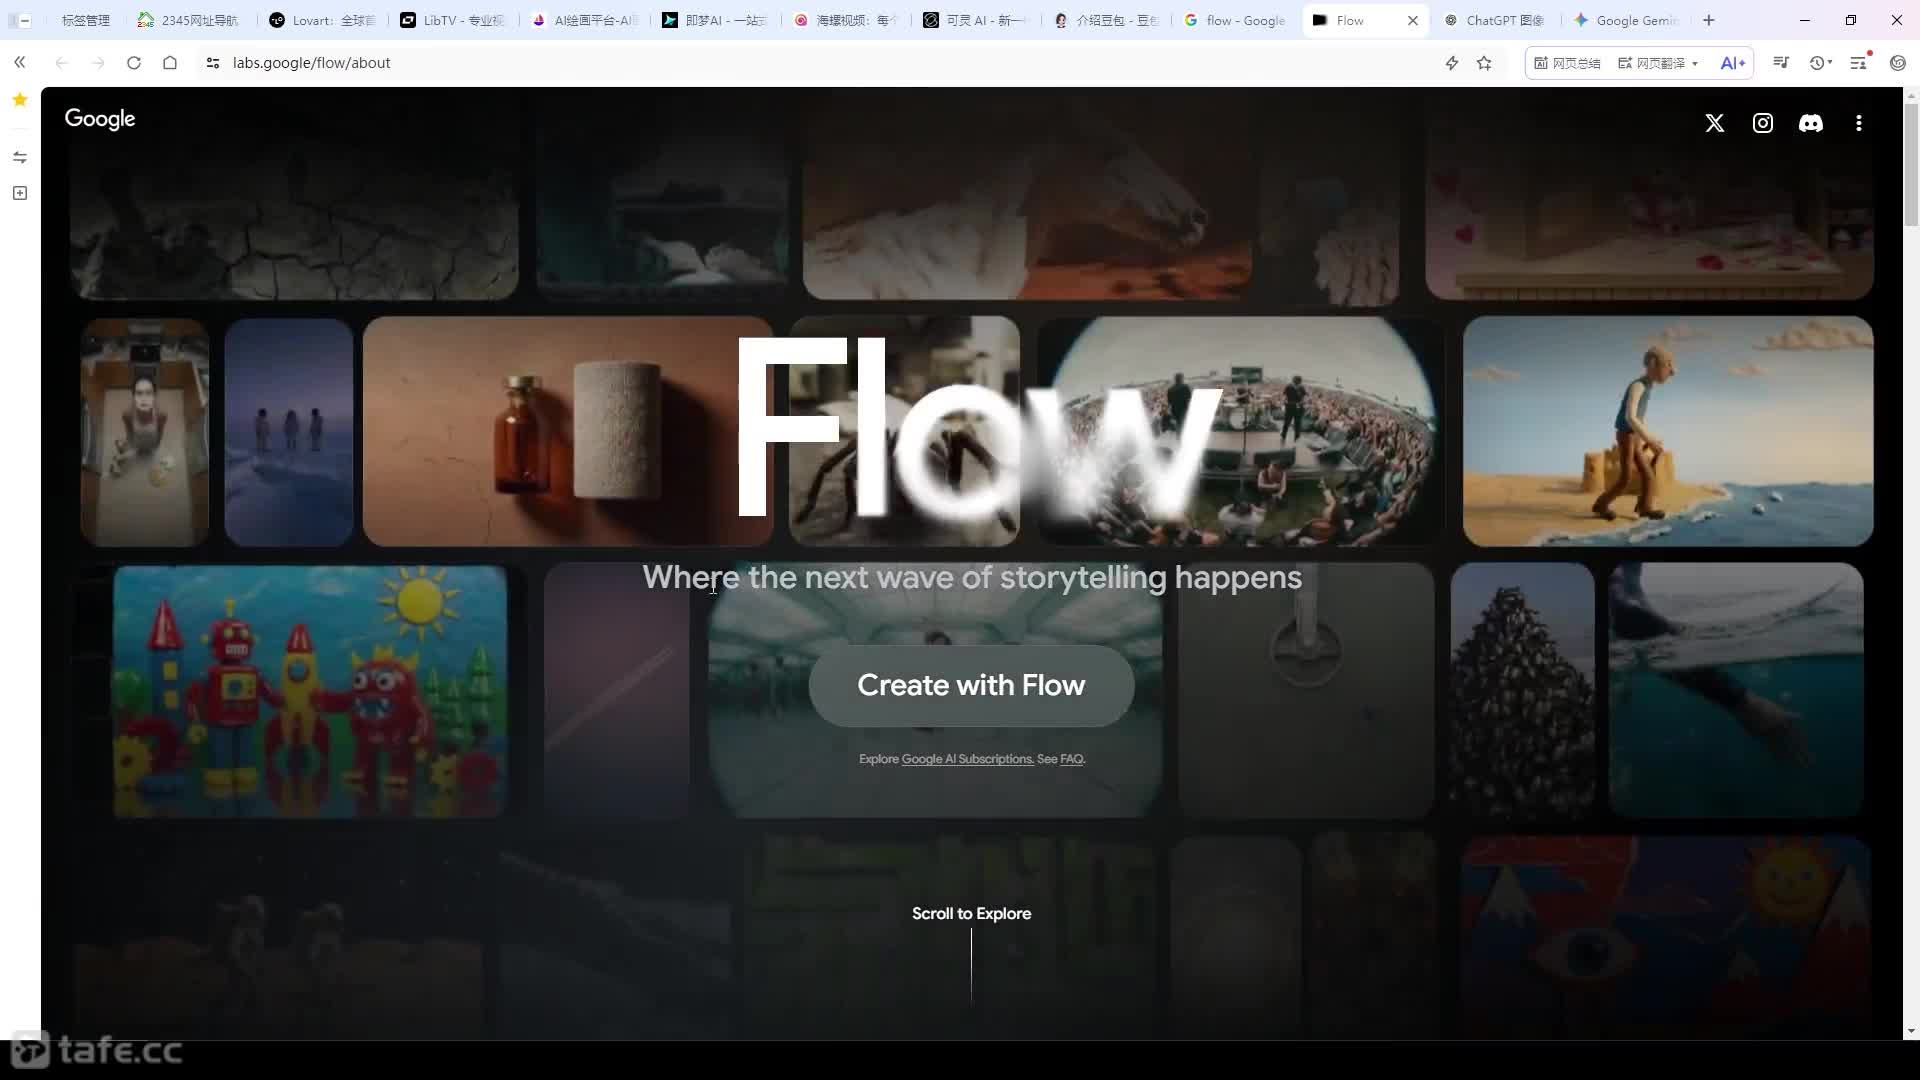Open the 标签管理 tab manager
This screenshot has height=1080, width=1920.
[x=85, y=20]
